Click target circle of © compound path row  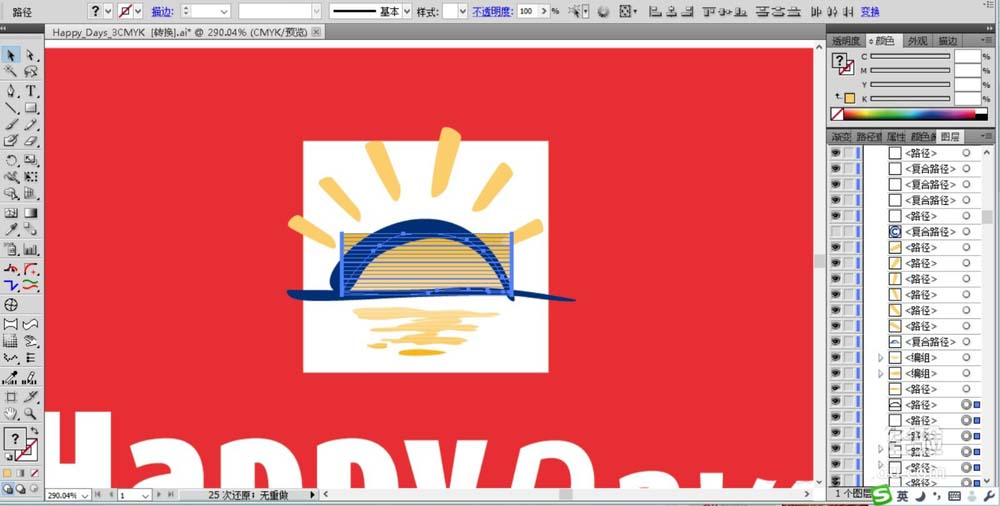pyautogui.click(x=966, y=232)
